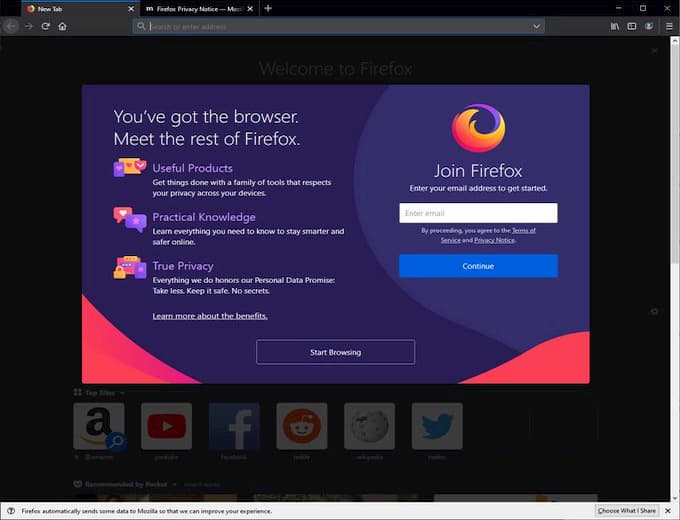Close the New Tab tab

[131, 9]
